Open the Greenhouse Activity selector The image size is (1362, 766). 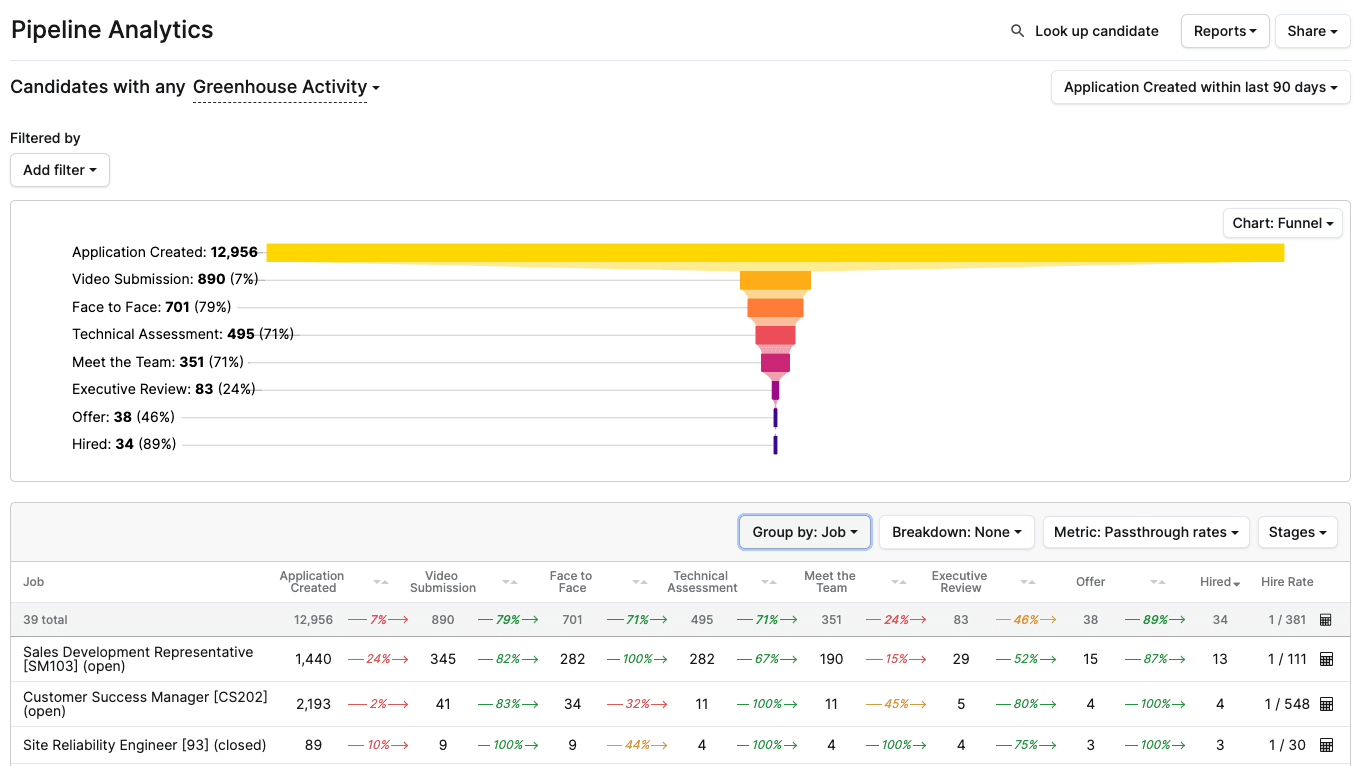[x=285, y=87]
